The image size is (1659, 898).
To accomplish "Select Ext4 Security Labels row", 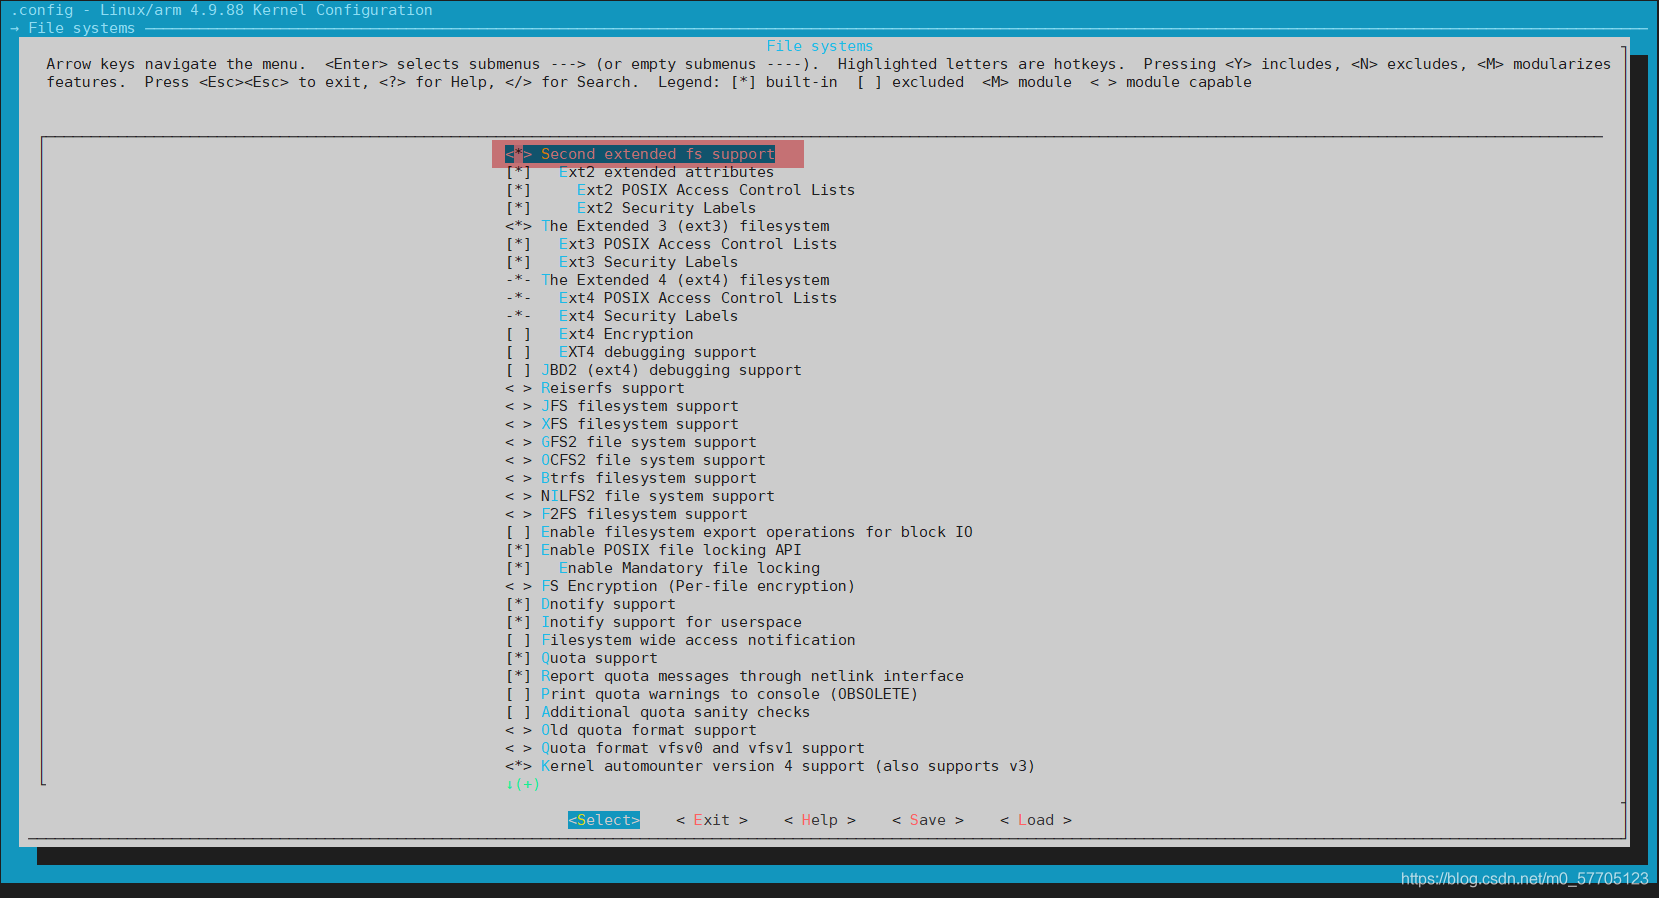I will [x=622, y=316].
